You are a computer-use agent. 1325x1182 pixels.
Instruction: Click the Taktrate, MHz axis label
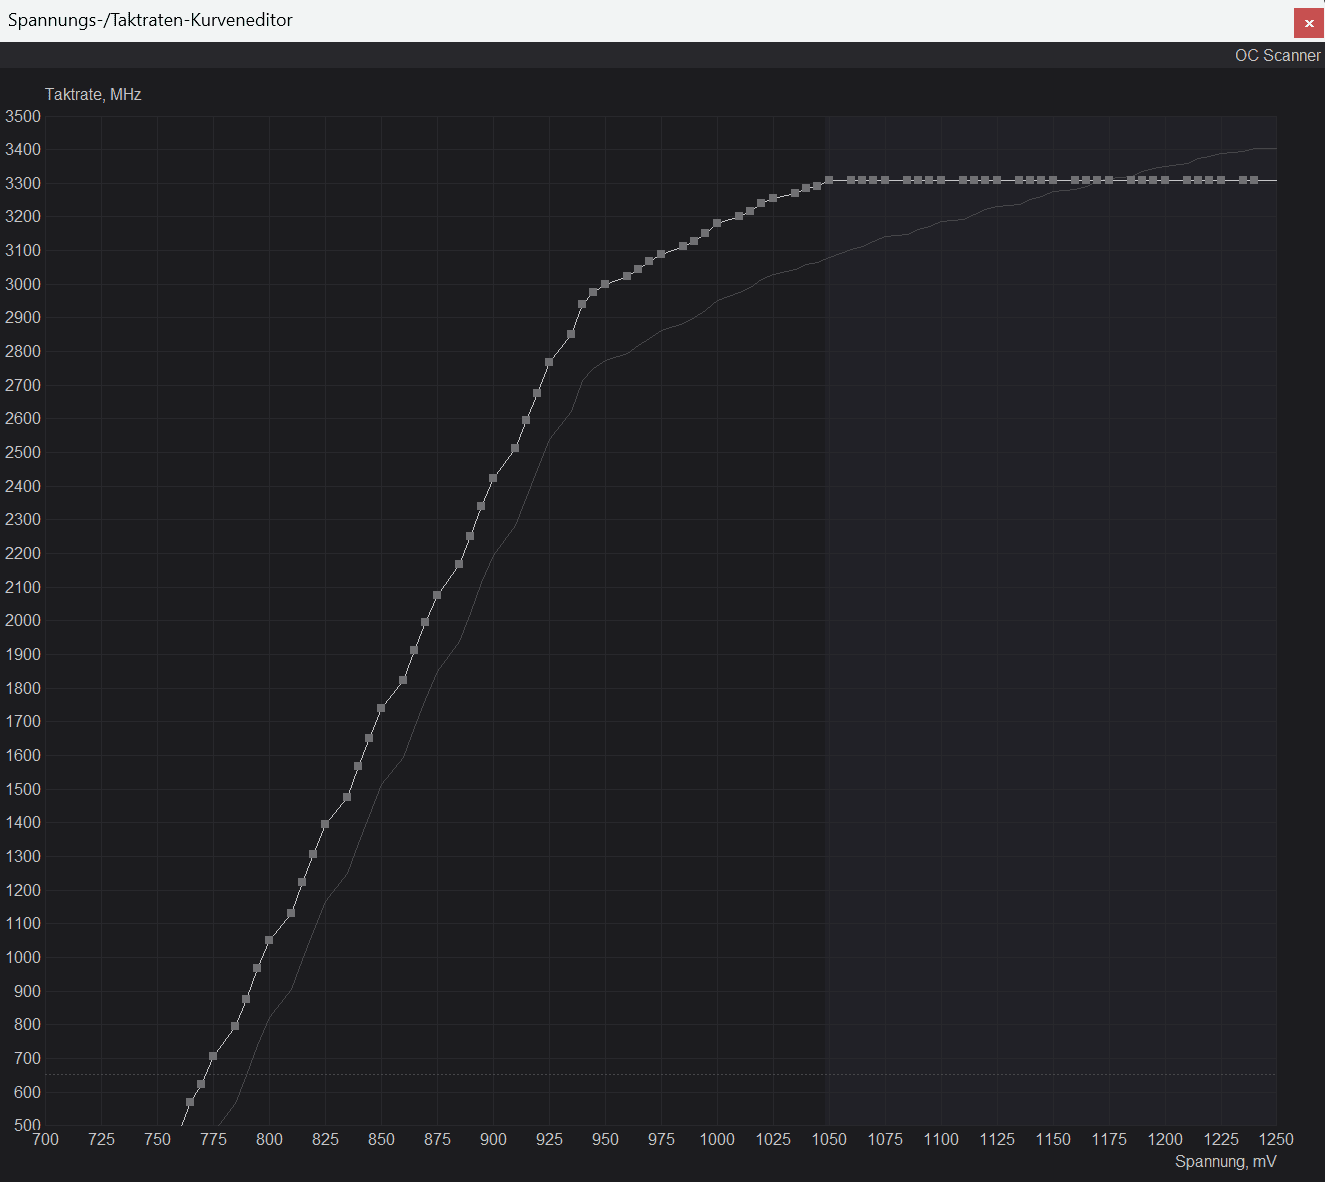coord(92,94)
